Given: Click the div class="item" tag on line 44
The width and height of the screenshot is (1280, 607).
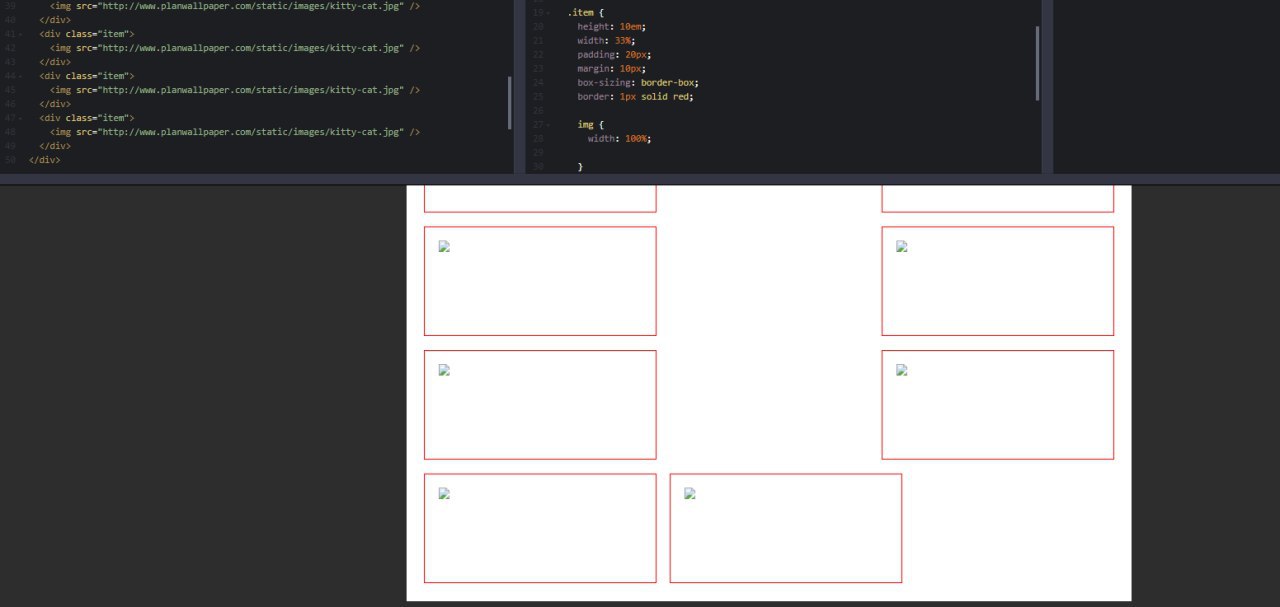Looking at the screenshot, I should (x=87, y=76).
